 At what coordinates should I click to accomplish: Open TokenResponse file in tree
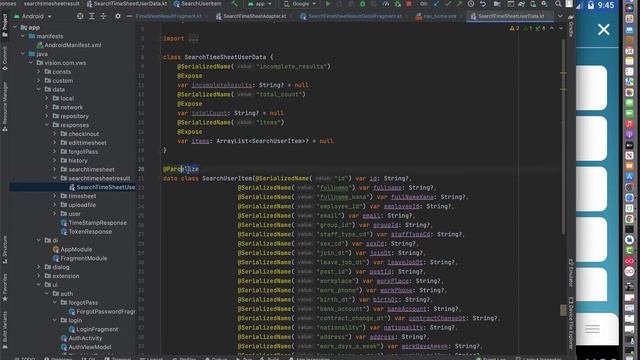86,232
